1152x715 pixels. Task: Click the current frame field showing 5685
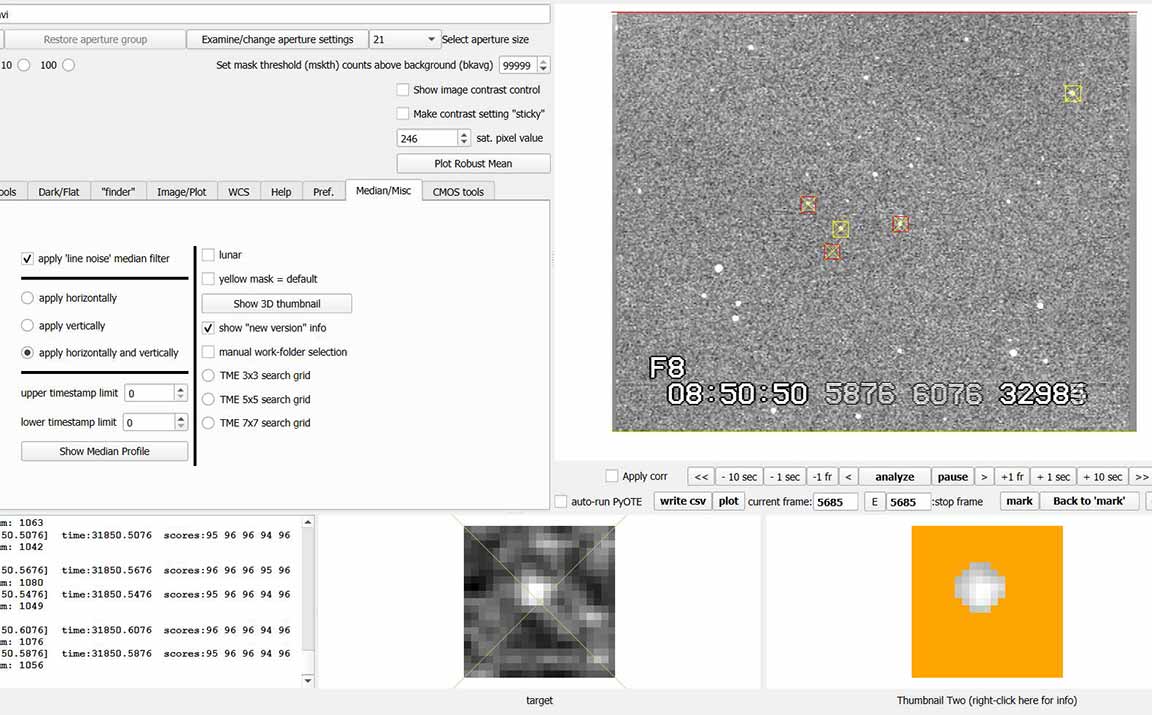click(835, 502)
